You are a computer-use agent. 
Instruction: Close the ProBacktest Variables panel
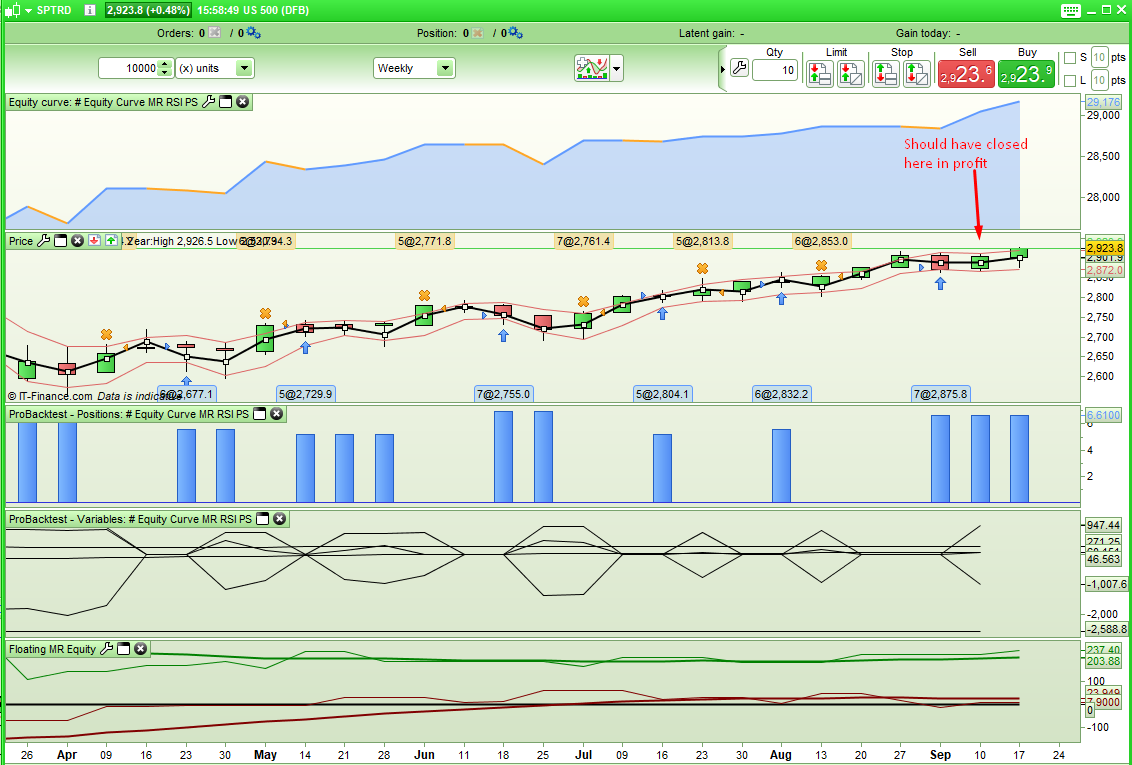pos(279,519)
